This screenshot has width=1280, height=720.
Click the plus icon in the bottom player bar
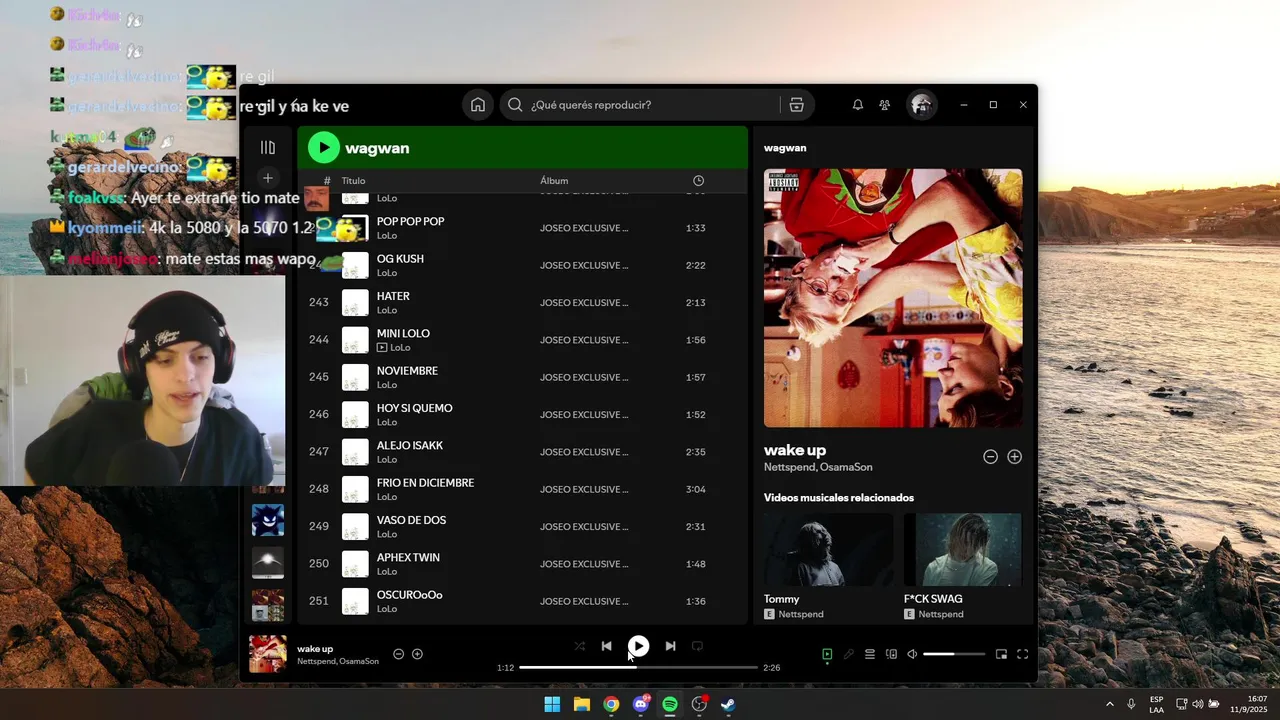click(x=417, y=654)
